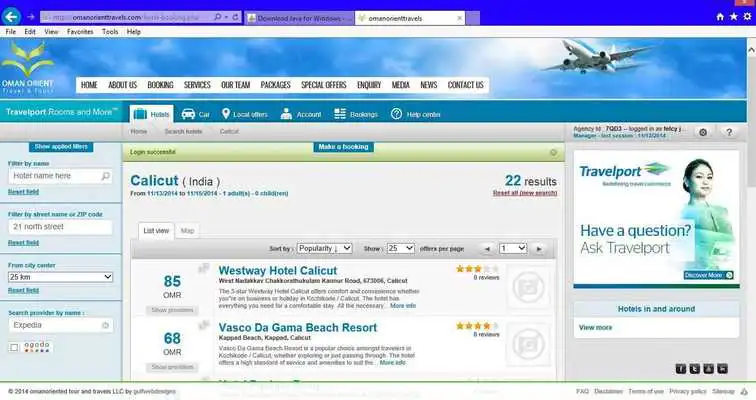Open the Favorites menu
Viewport: 756px width, 400px height.
coord(80,32)
